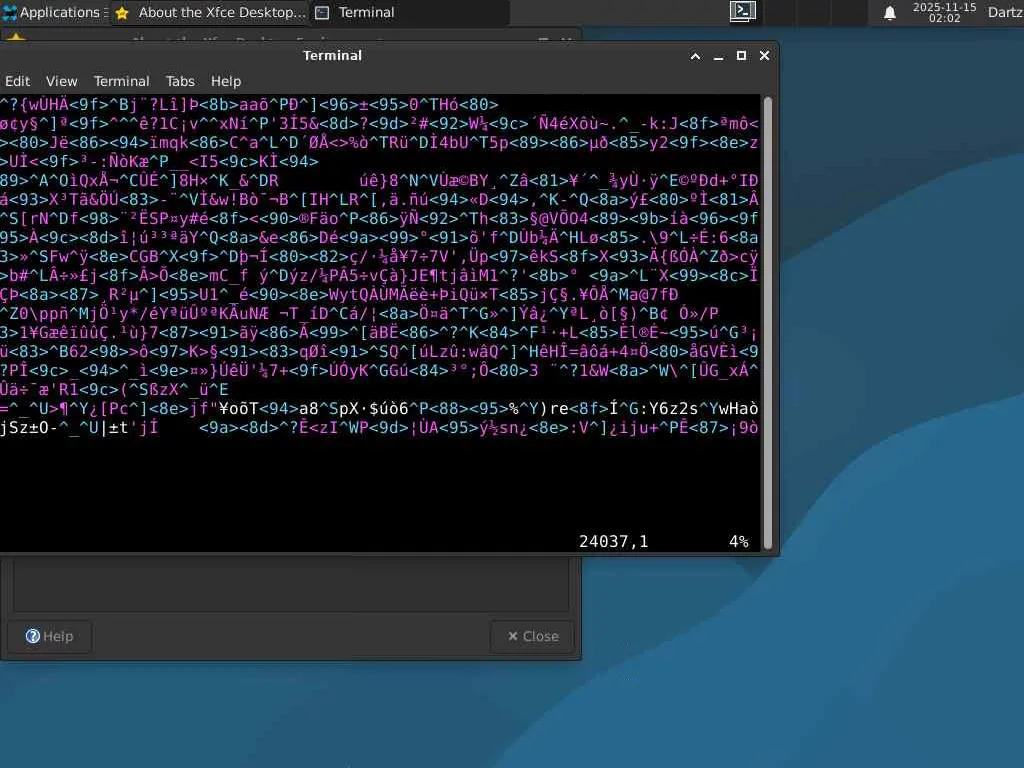
Task: Click the Terminal taskbar window button
Action: click(x=409, y=12)
